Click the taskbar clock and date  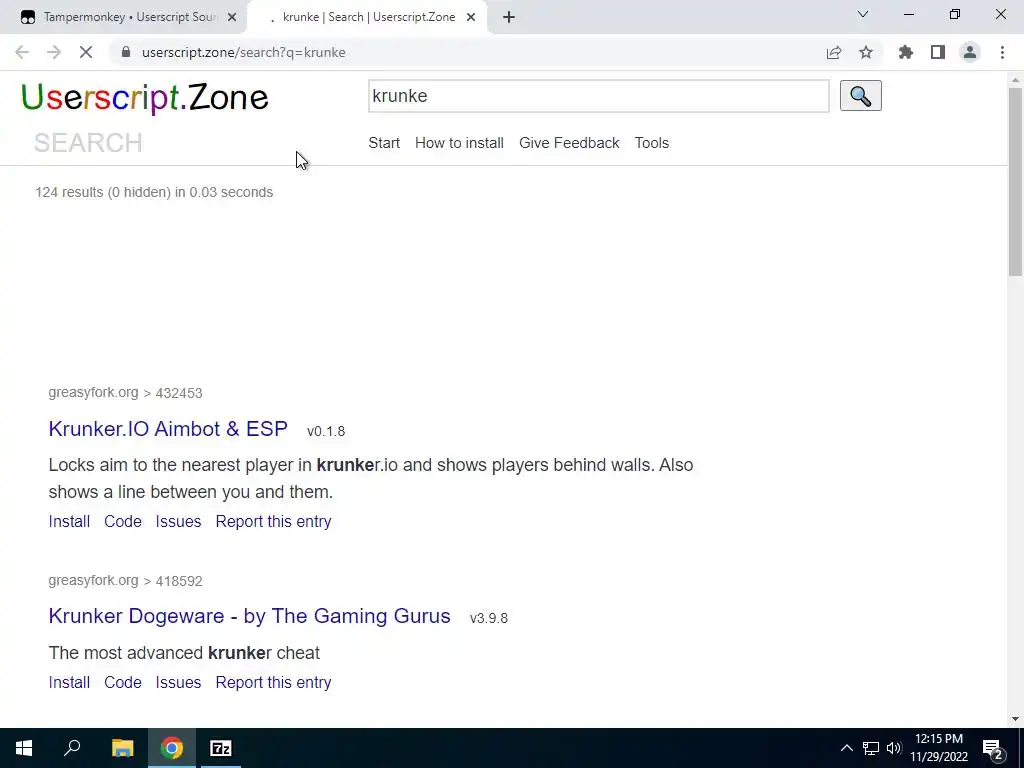(x=939, y=748)
